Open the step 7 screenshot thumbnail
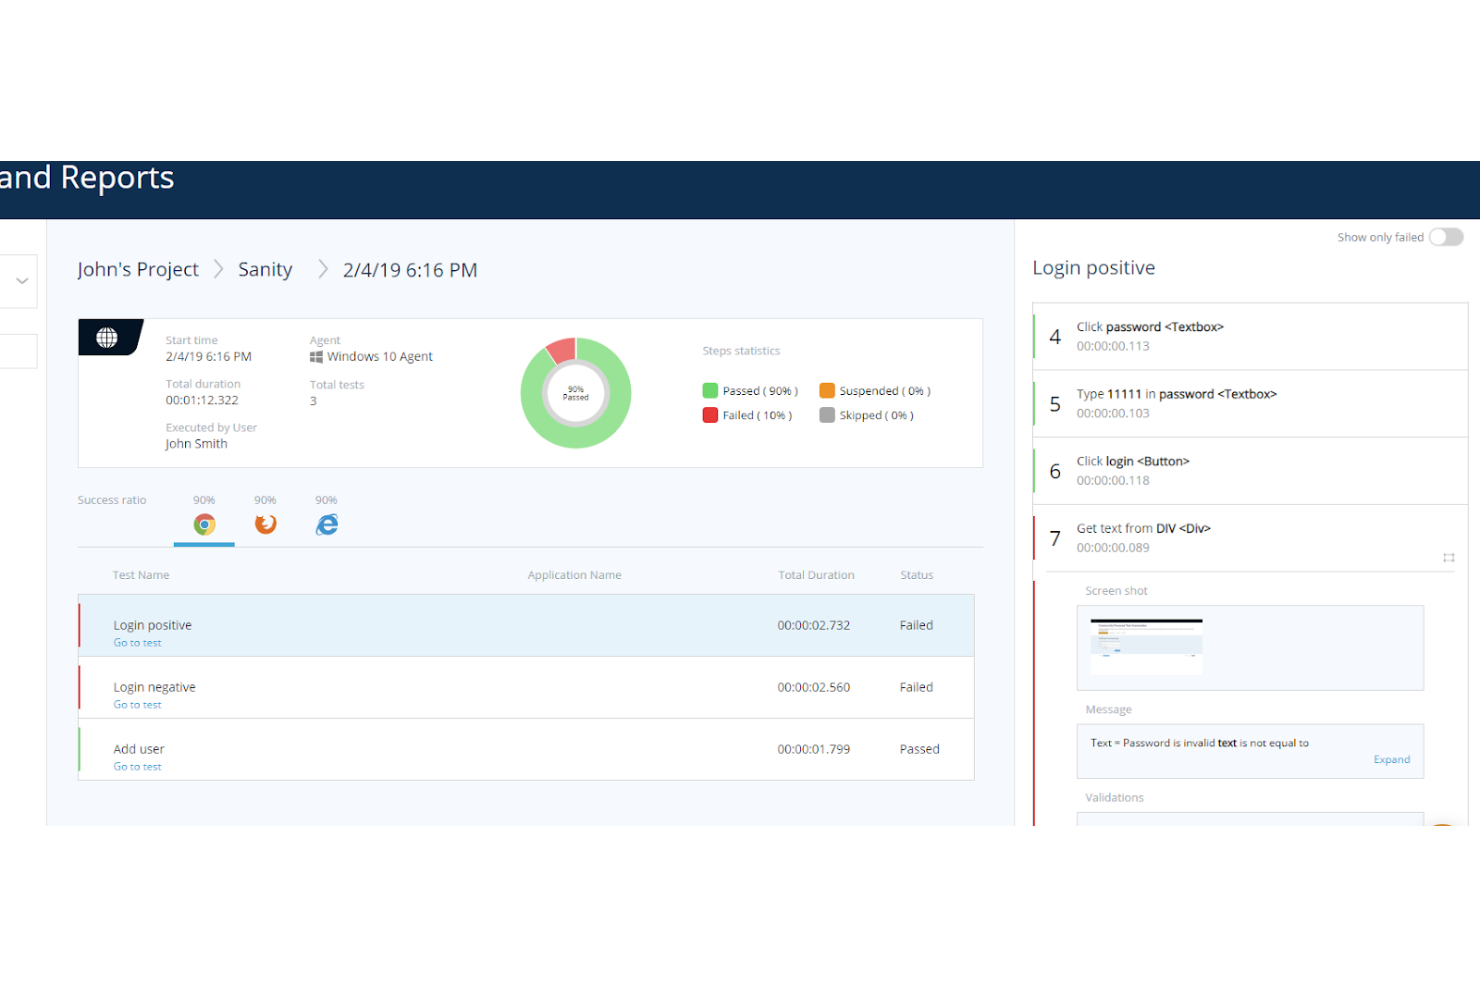Viewport: 1480px width, 987px height. tap(1146, 647)
